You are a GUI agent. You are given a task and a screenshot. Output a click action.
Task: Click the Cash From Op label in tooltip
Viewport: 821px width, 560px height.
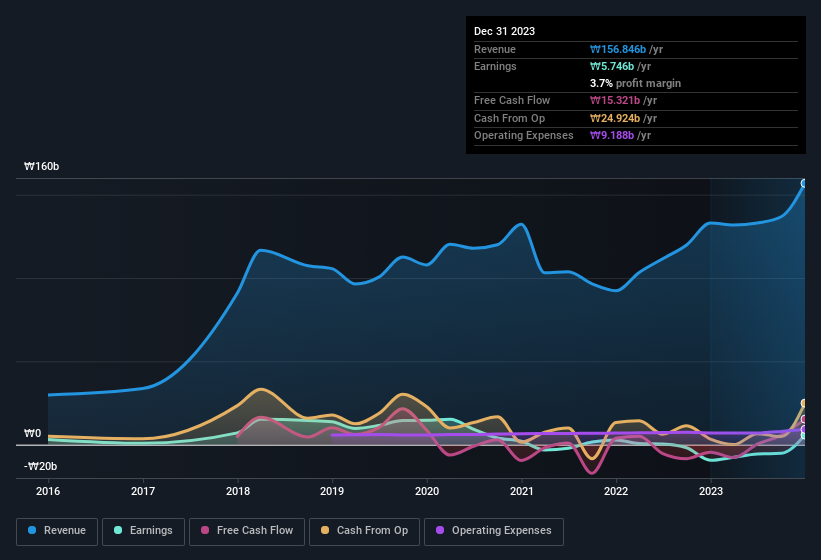pos(509,118)
